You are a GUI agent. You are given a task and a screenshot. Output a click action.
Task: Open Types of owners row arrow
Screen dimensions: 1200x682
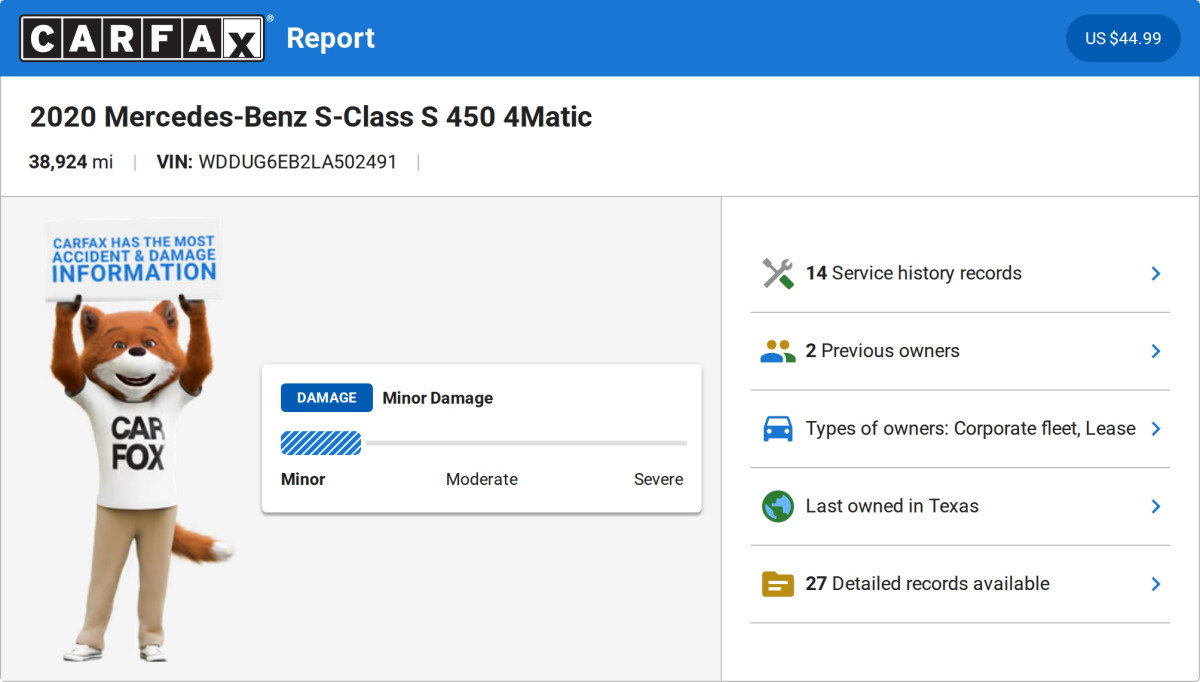pyautogui.click(x=1155, y=429)
